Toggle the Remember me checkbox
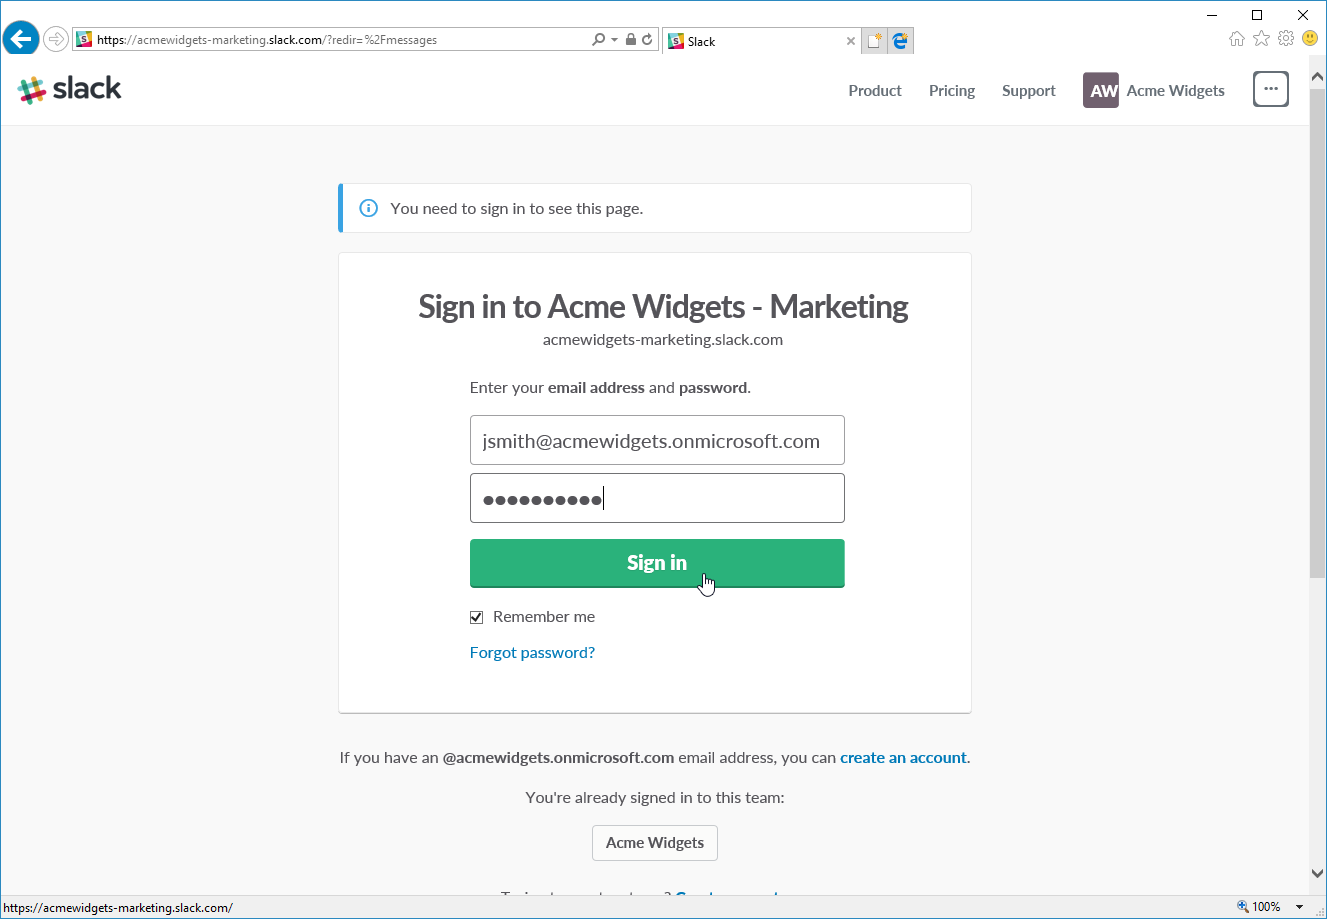This screenshot has height=919, width=1327. click(x=477, y=617)
